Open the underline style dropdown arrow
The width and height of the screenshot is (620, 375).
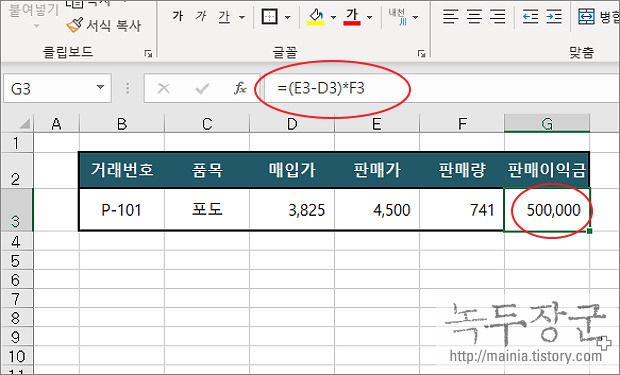coord(242,17)
